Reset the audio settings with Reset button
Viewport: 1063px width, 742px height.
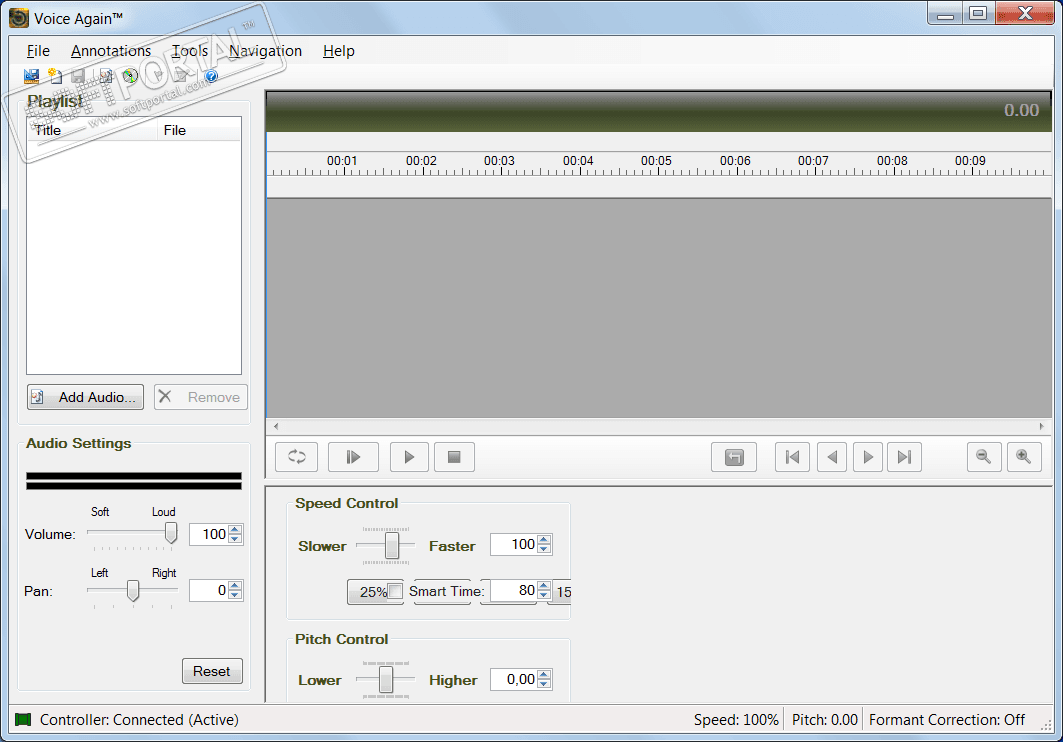212,671
